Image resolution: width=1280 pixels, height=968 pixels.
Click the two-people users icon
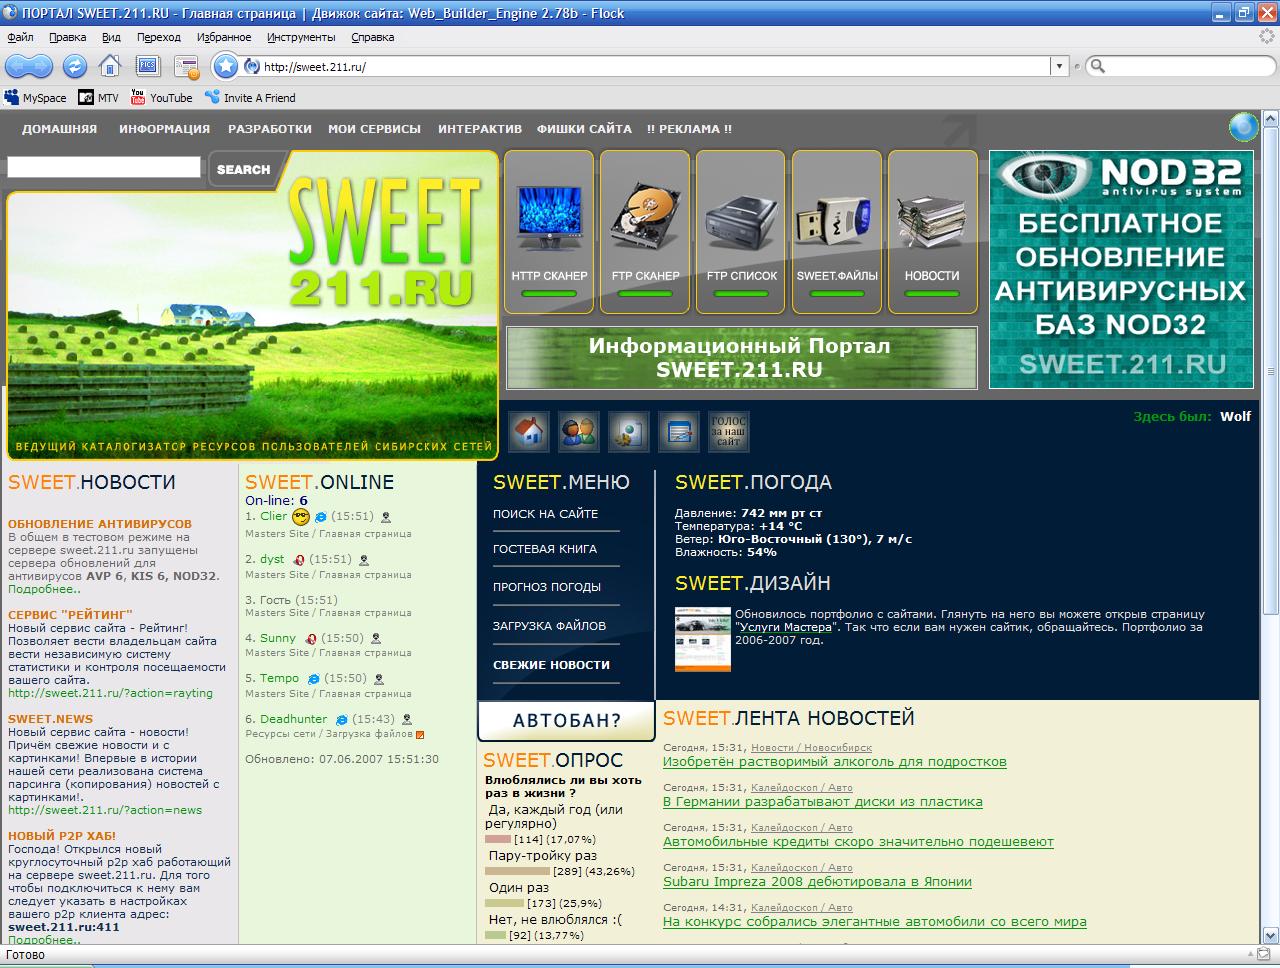578,432
